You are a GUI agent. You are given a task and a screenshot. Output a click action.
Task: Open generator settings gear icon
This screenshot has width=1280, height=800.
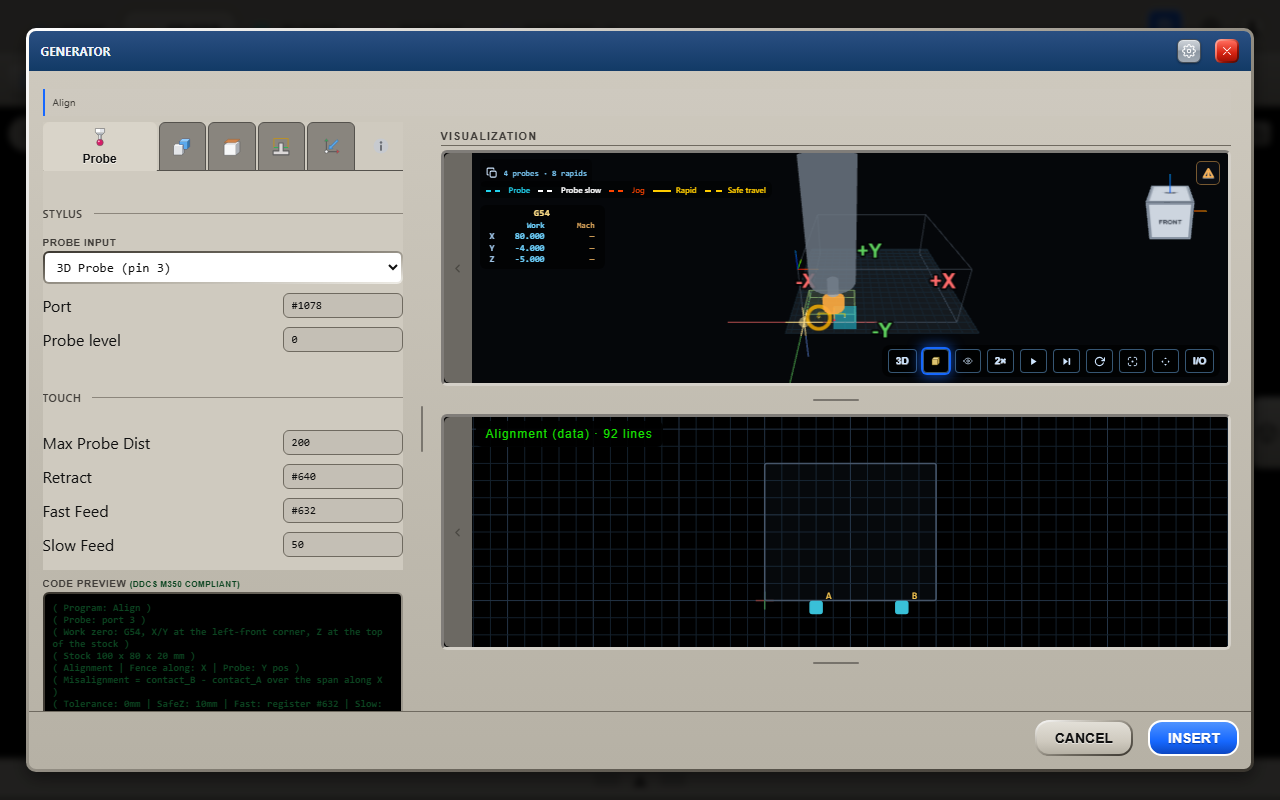(x=1189, y=51)
